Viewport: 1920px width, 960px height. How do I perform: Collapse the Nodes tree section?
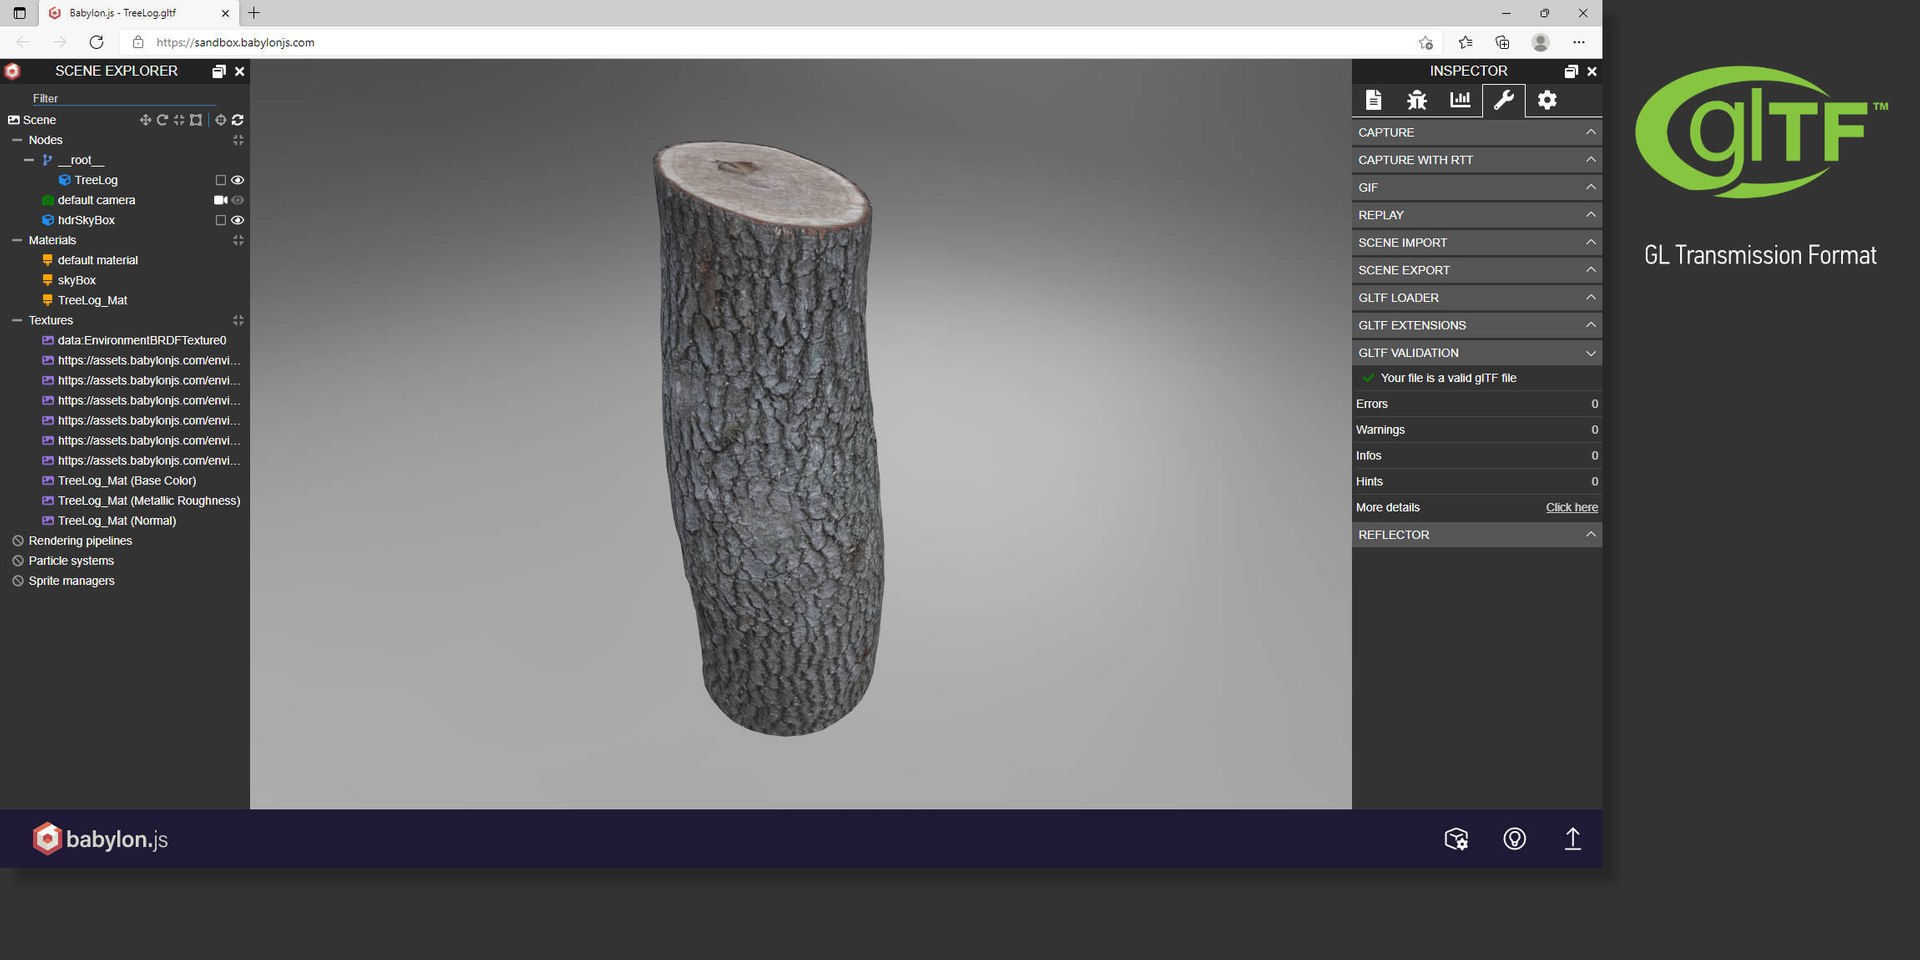[17, 140]
